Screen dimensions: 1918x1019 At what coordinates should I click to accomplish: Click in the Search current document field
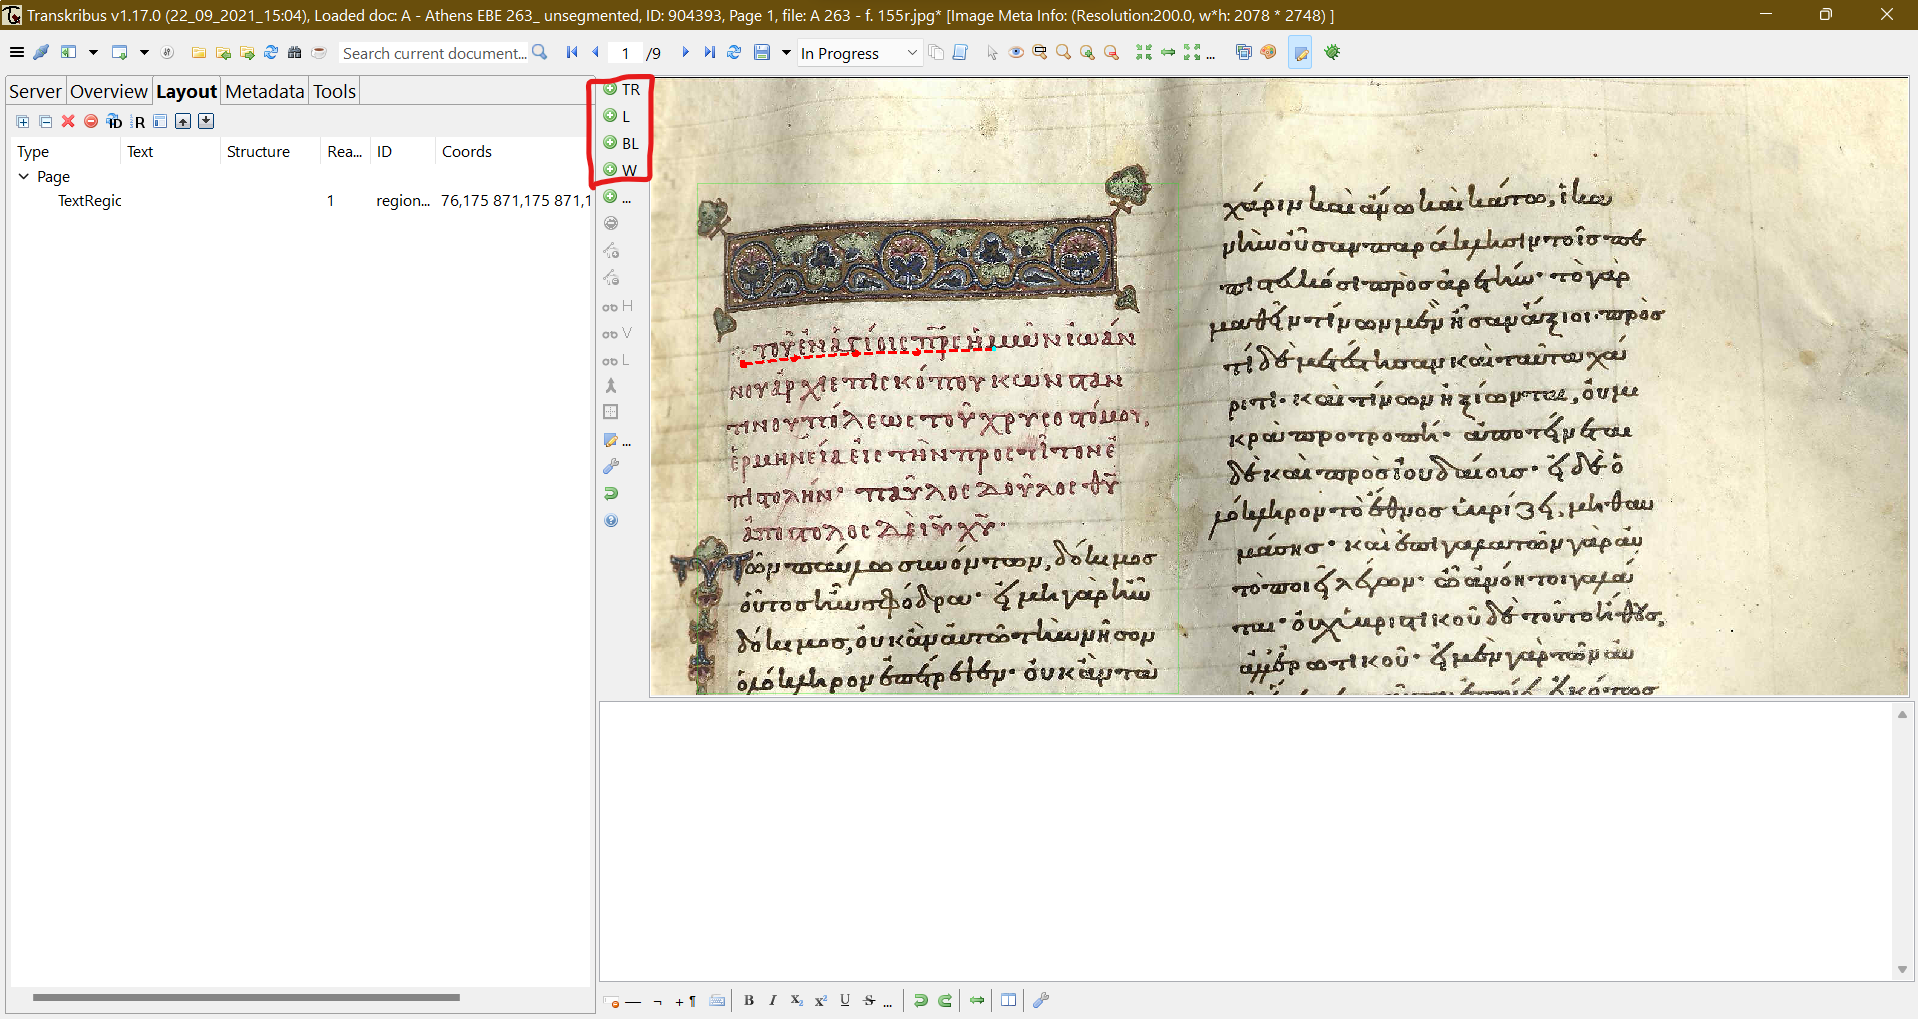coord(434,53)
